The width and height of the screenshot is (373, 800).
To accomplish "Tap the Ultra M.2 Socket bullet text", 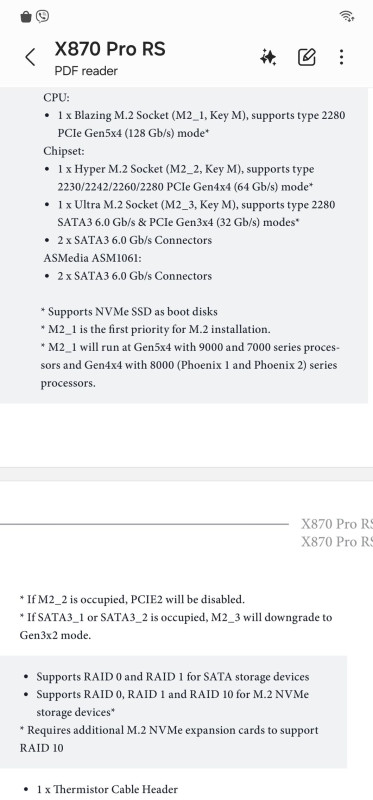I will 196,213.
